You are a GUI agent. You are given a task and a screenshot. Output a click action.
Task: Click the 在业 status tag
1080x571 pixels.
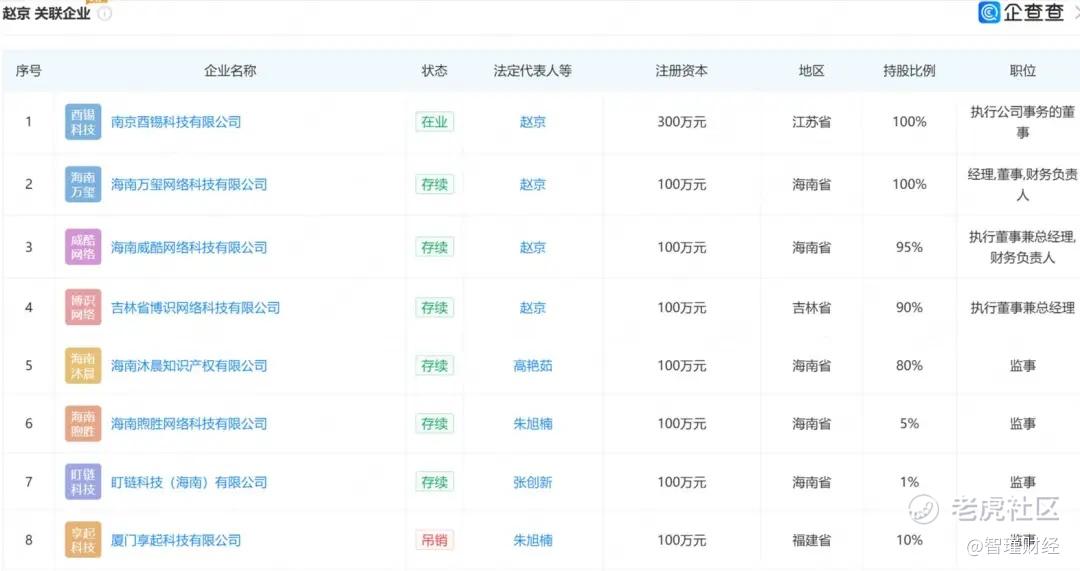click(x=435, y=122)
